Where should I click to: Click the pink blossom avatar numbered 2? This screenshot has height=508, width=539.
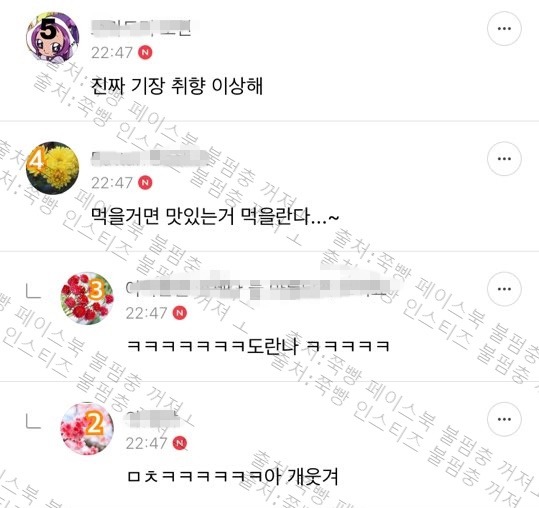pos(87,429)
